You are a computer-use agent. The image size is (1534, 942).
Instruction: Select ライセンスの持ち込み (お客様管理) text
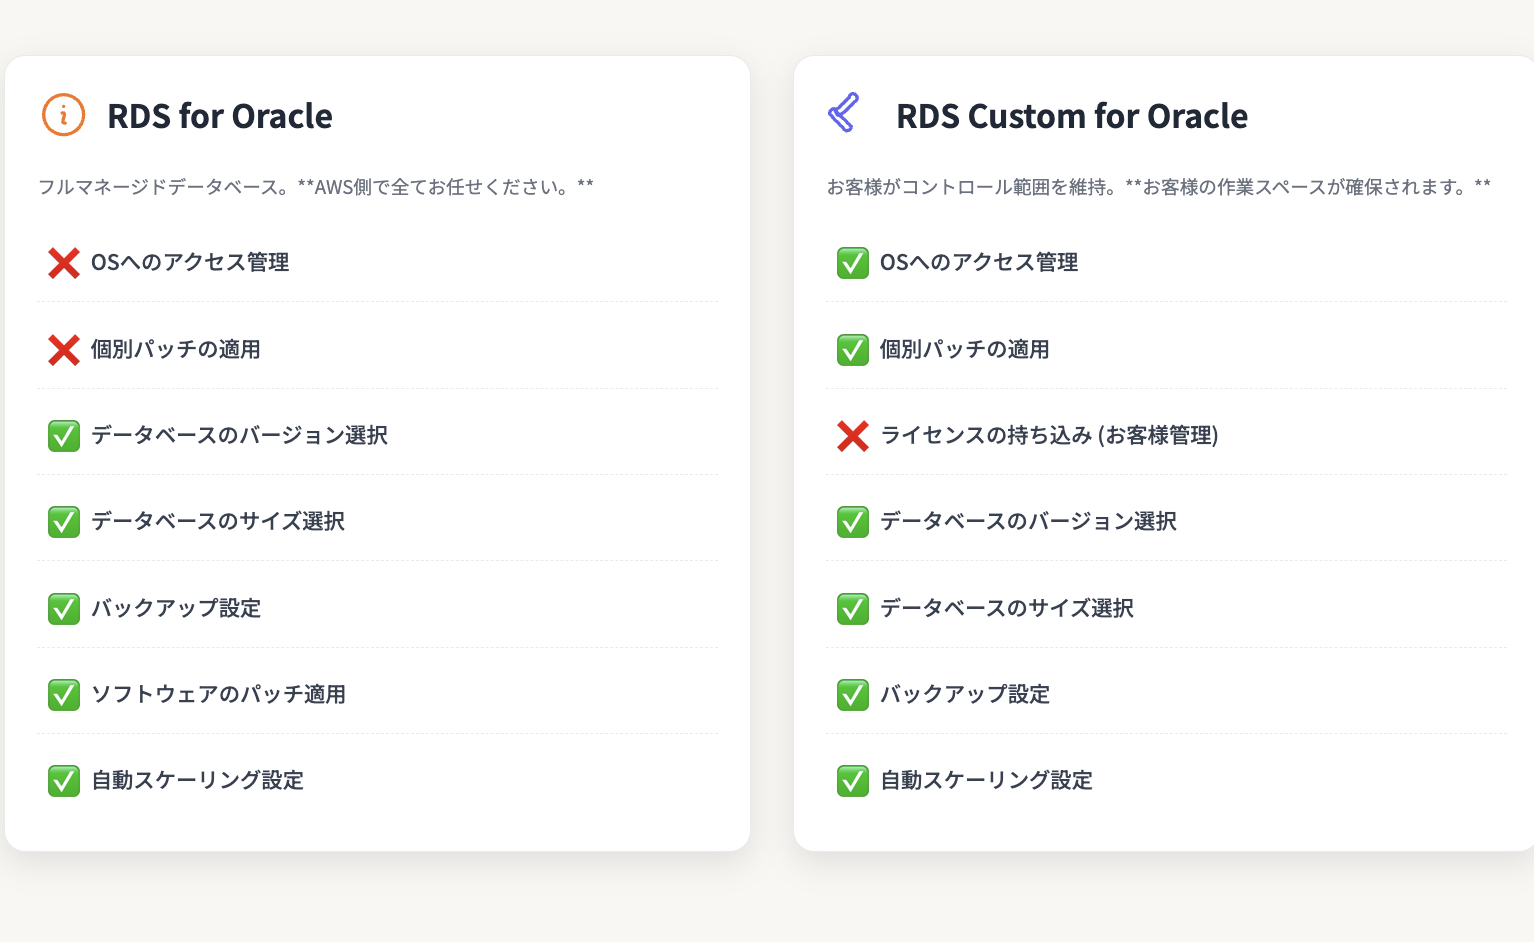(1049, 435)
